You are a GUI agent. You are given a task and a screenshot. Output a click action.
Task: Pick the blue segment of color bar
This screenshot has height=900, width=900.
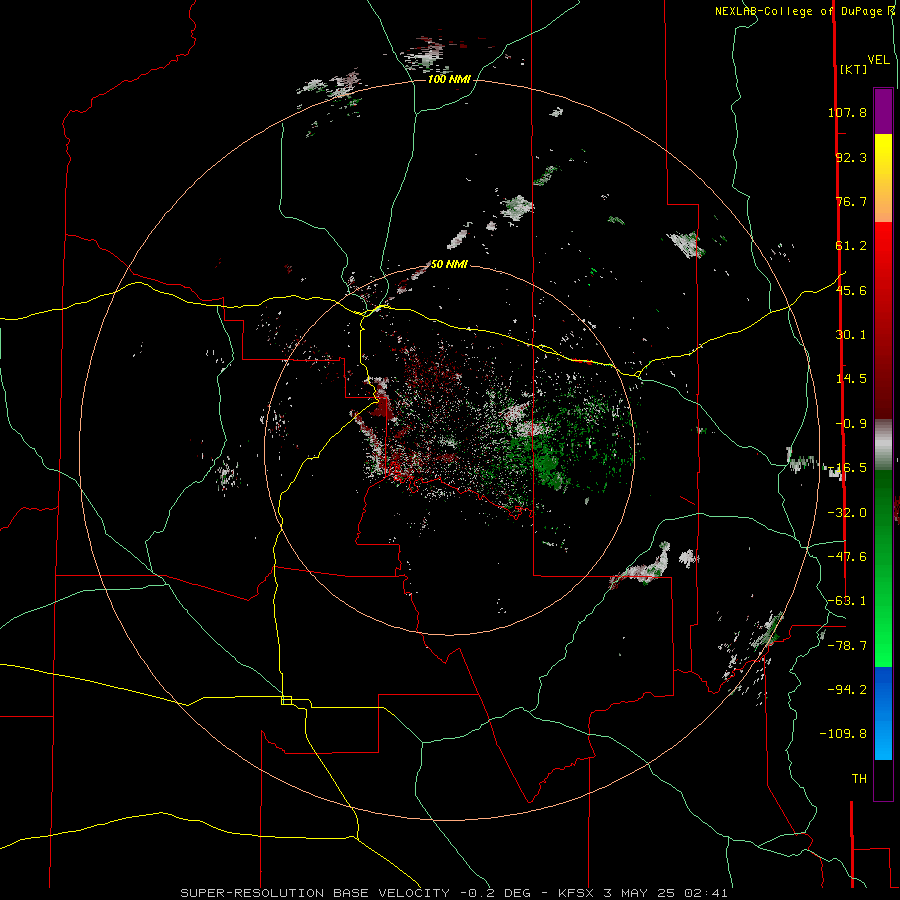point(883,713)
